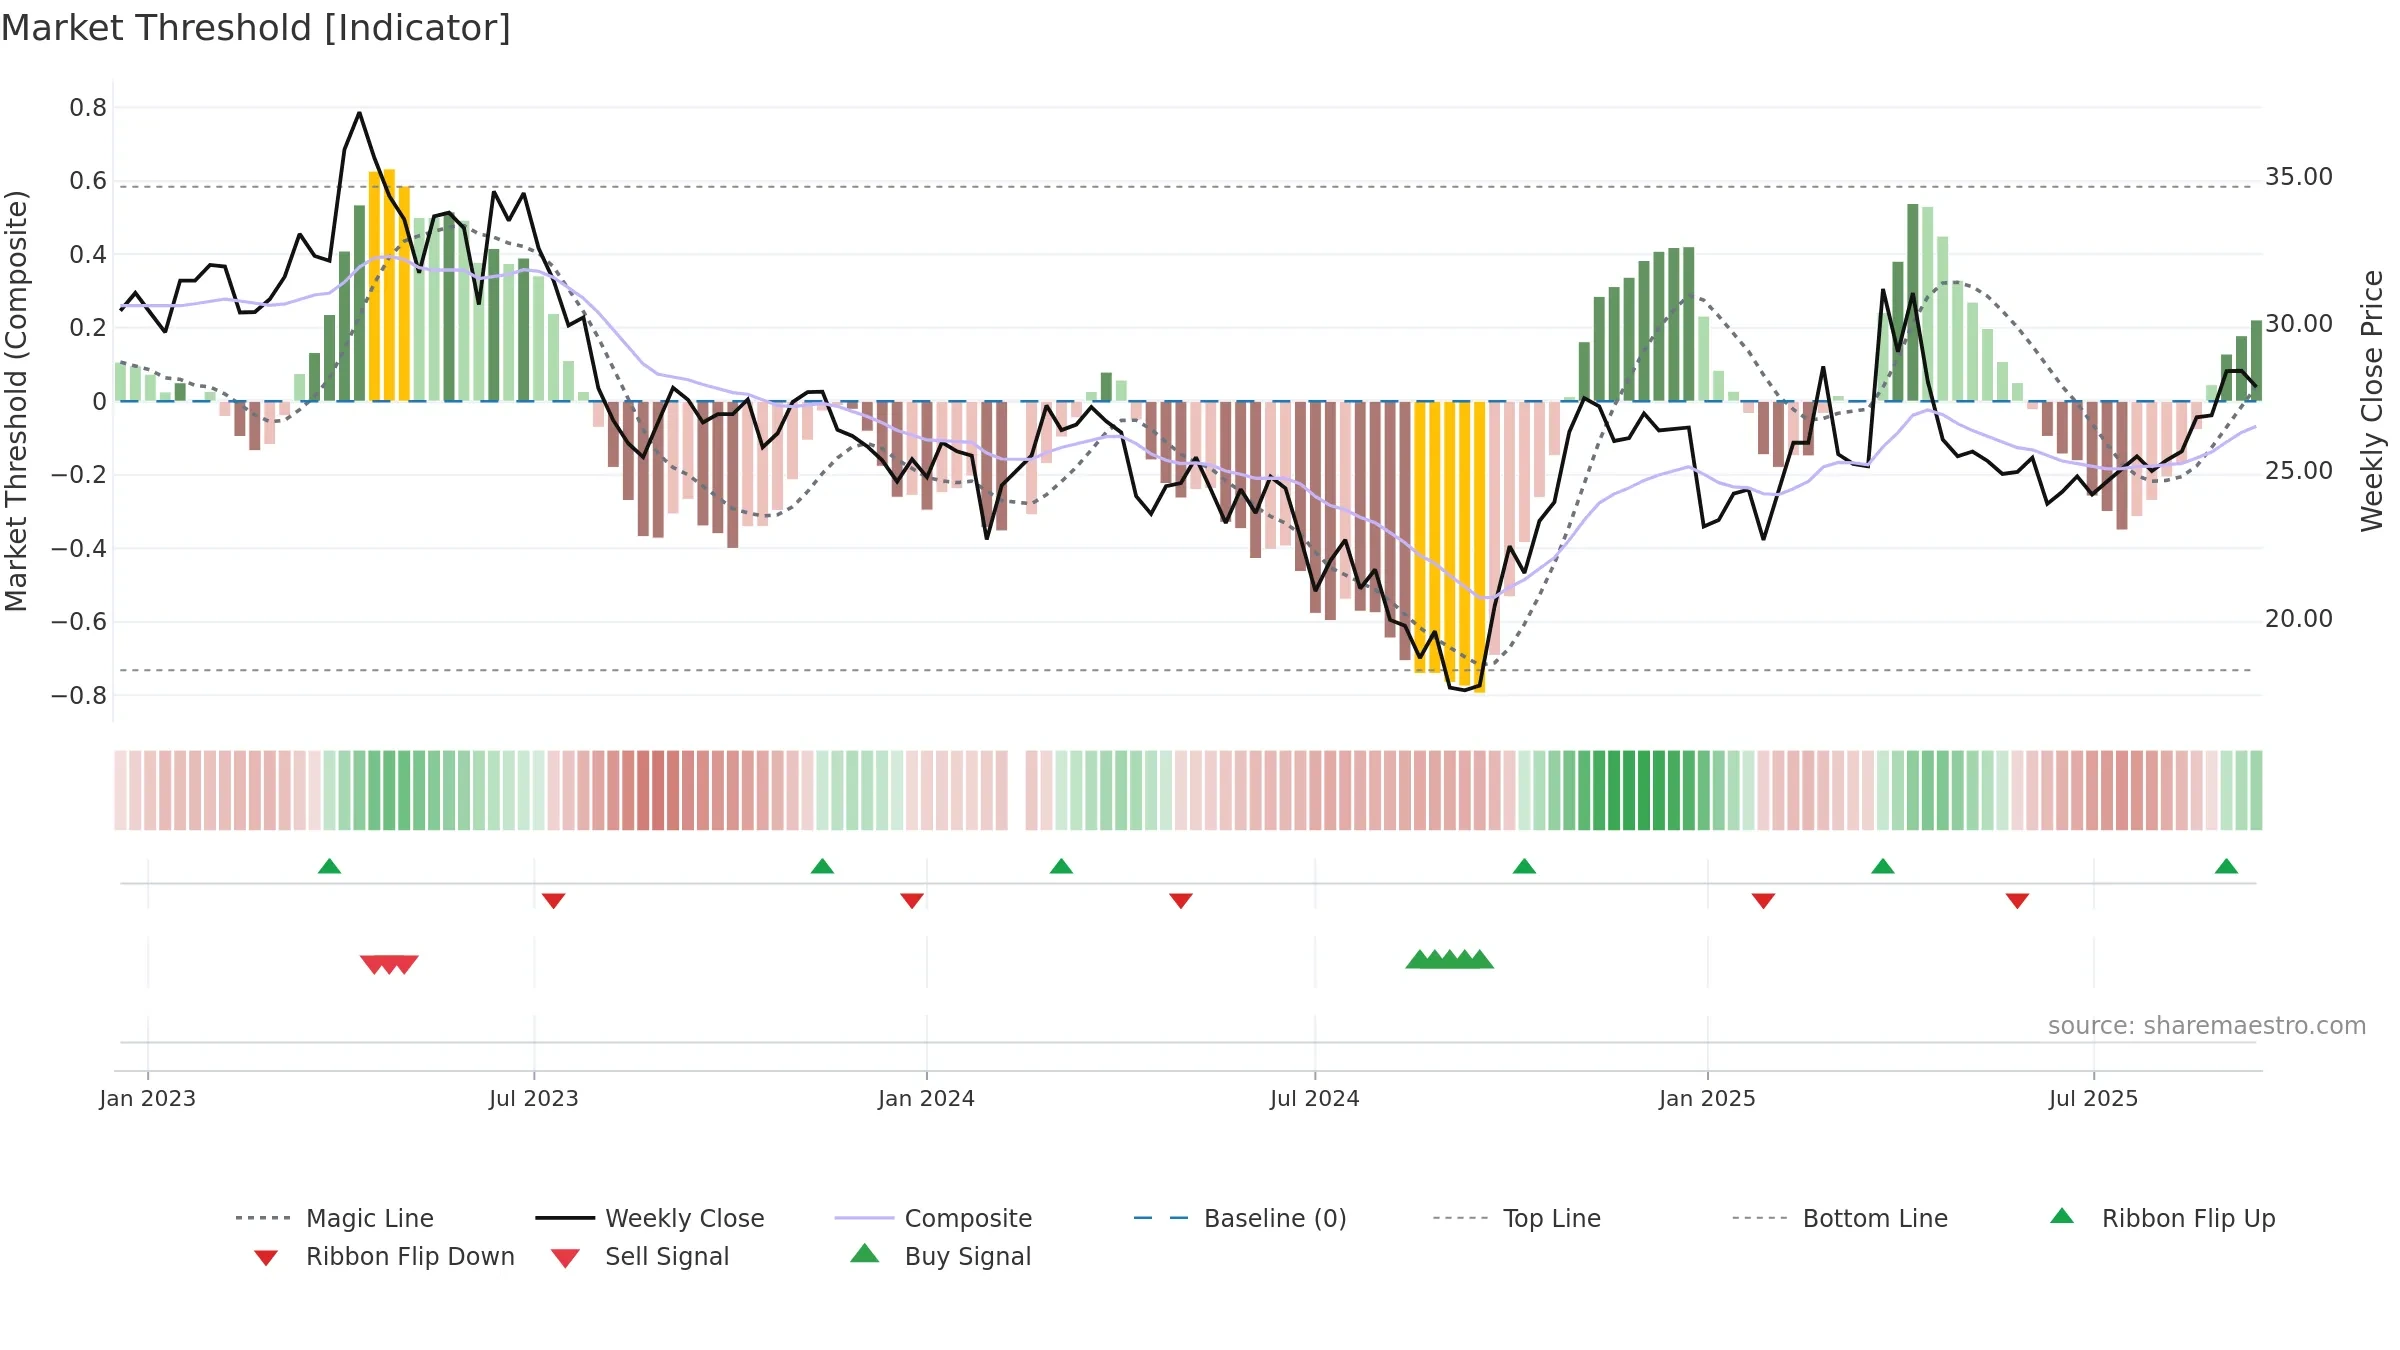
Task: Click the Jan 2024 x-axis label
Action: pos(926,1098)
